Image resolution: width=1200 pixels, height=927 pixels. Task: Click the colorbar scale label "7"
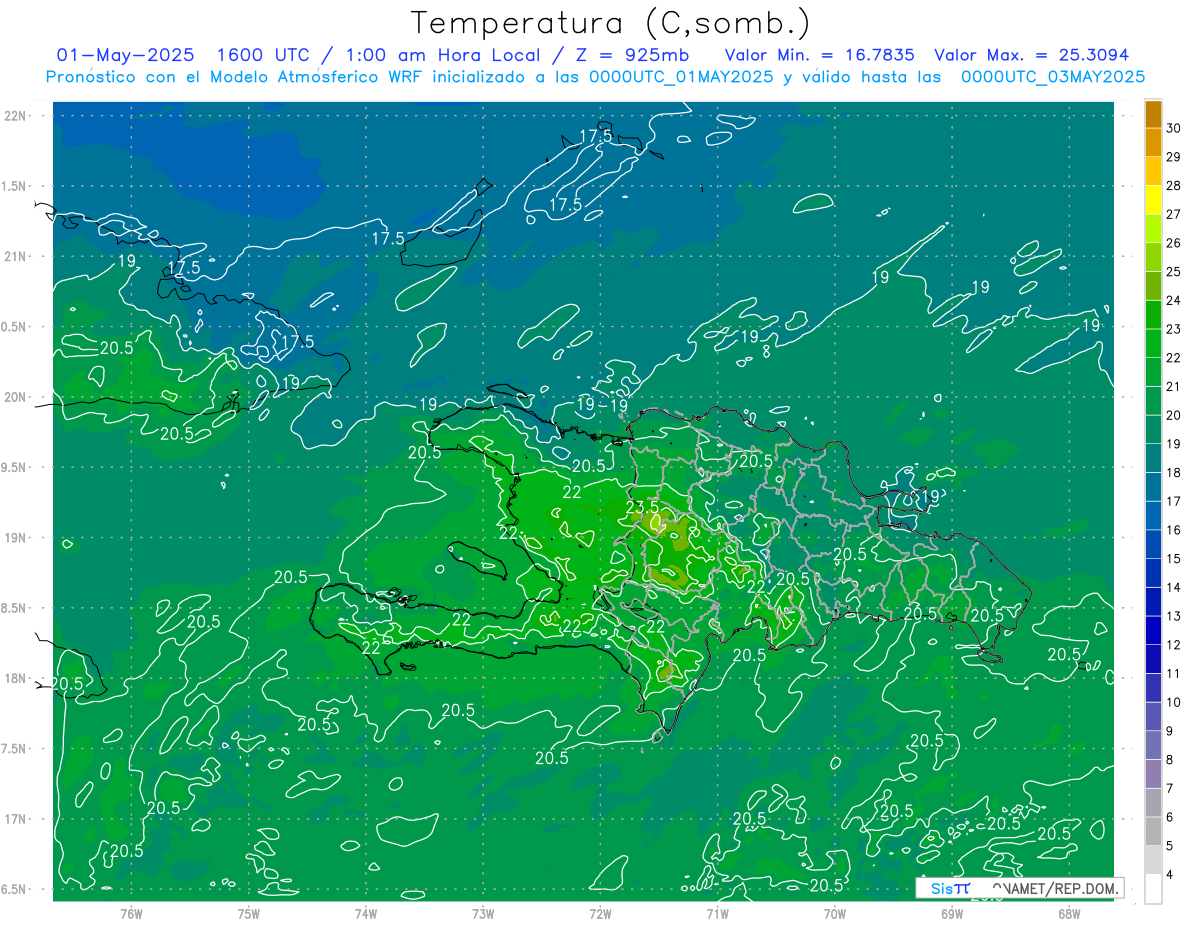point(1169,788)
